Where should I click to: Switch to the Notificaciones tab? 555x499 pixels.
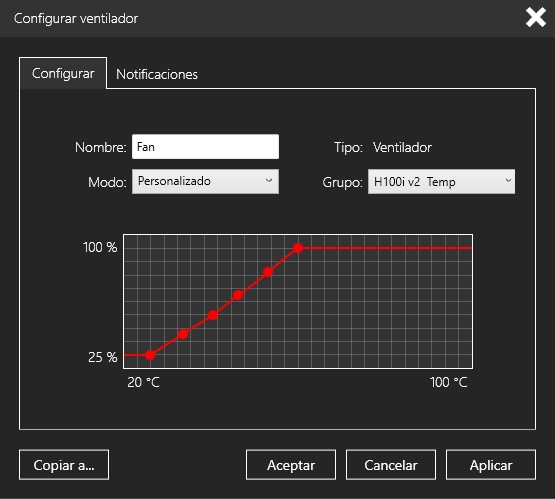(157, 74)
